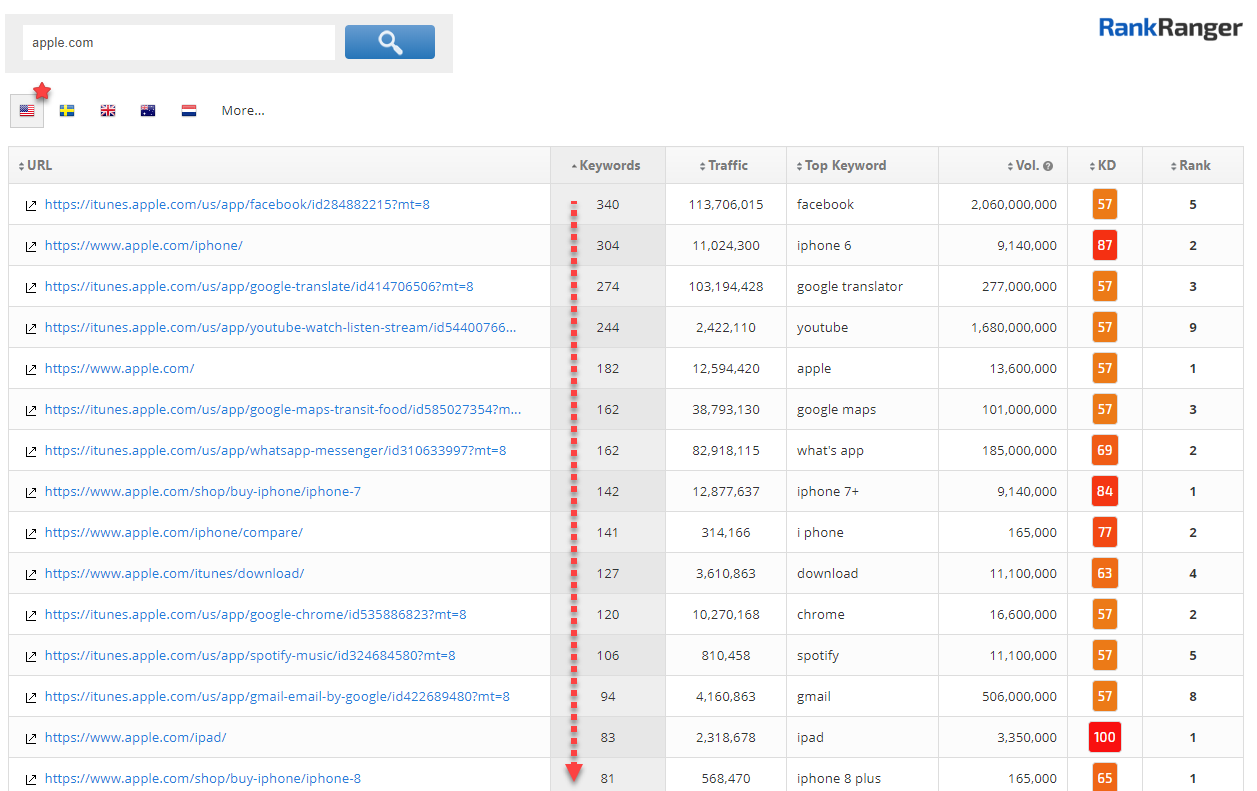1257x791 pixels.
Task: Sort by the Top Keyword header
Action: pyautogui.click(x=845, y=166)
